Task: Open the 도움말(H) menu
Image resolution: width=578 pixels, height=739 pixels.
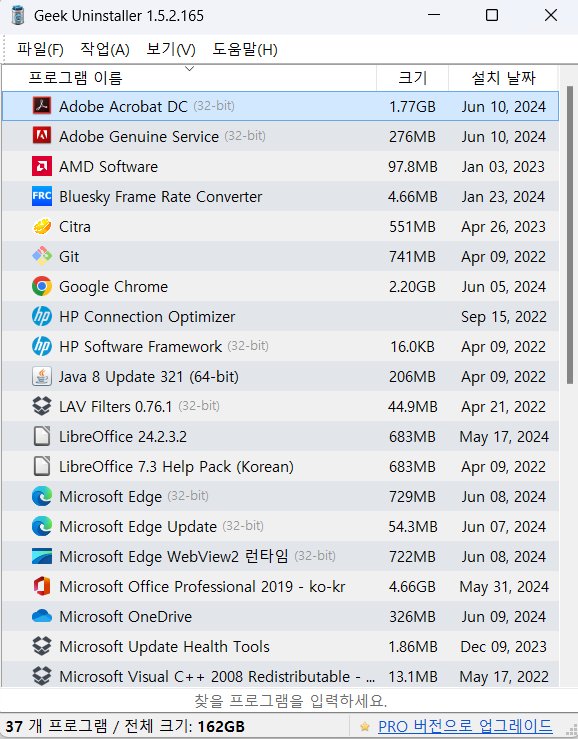Action: coord(245,49)
